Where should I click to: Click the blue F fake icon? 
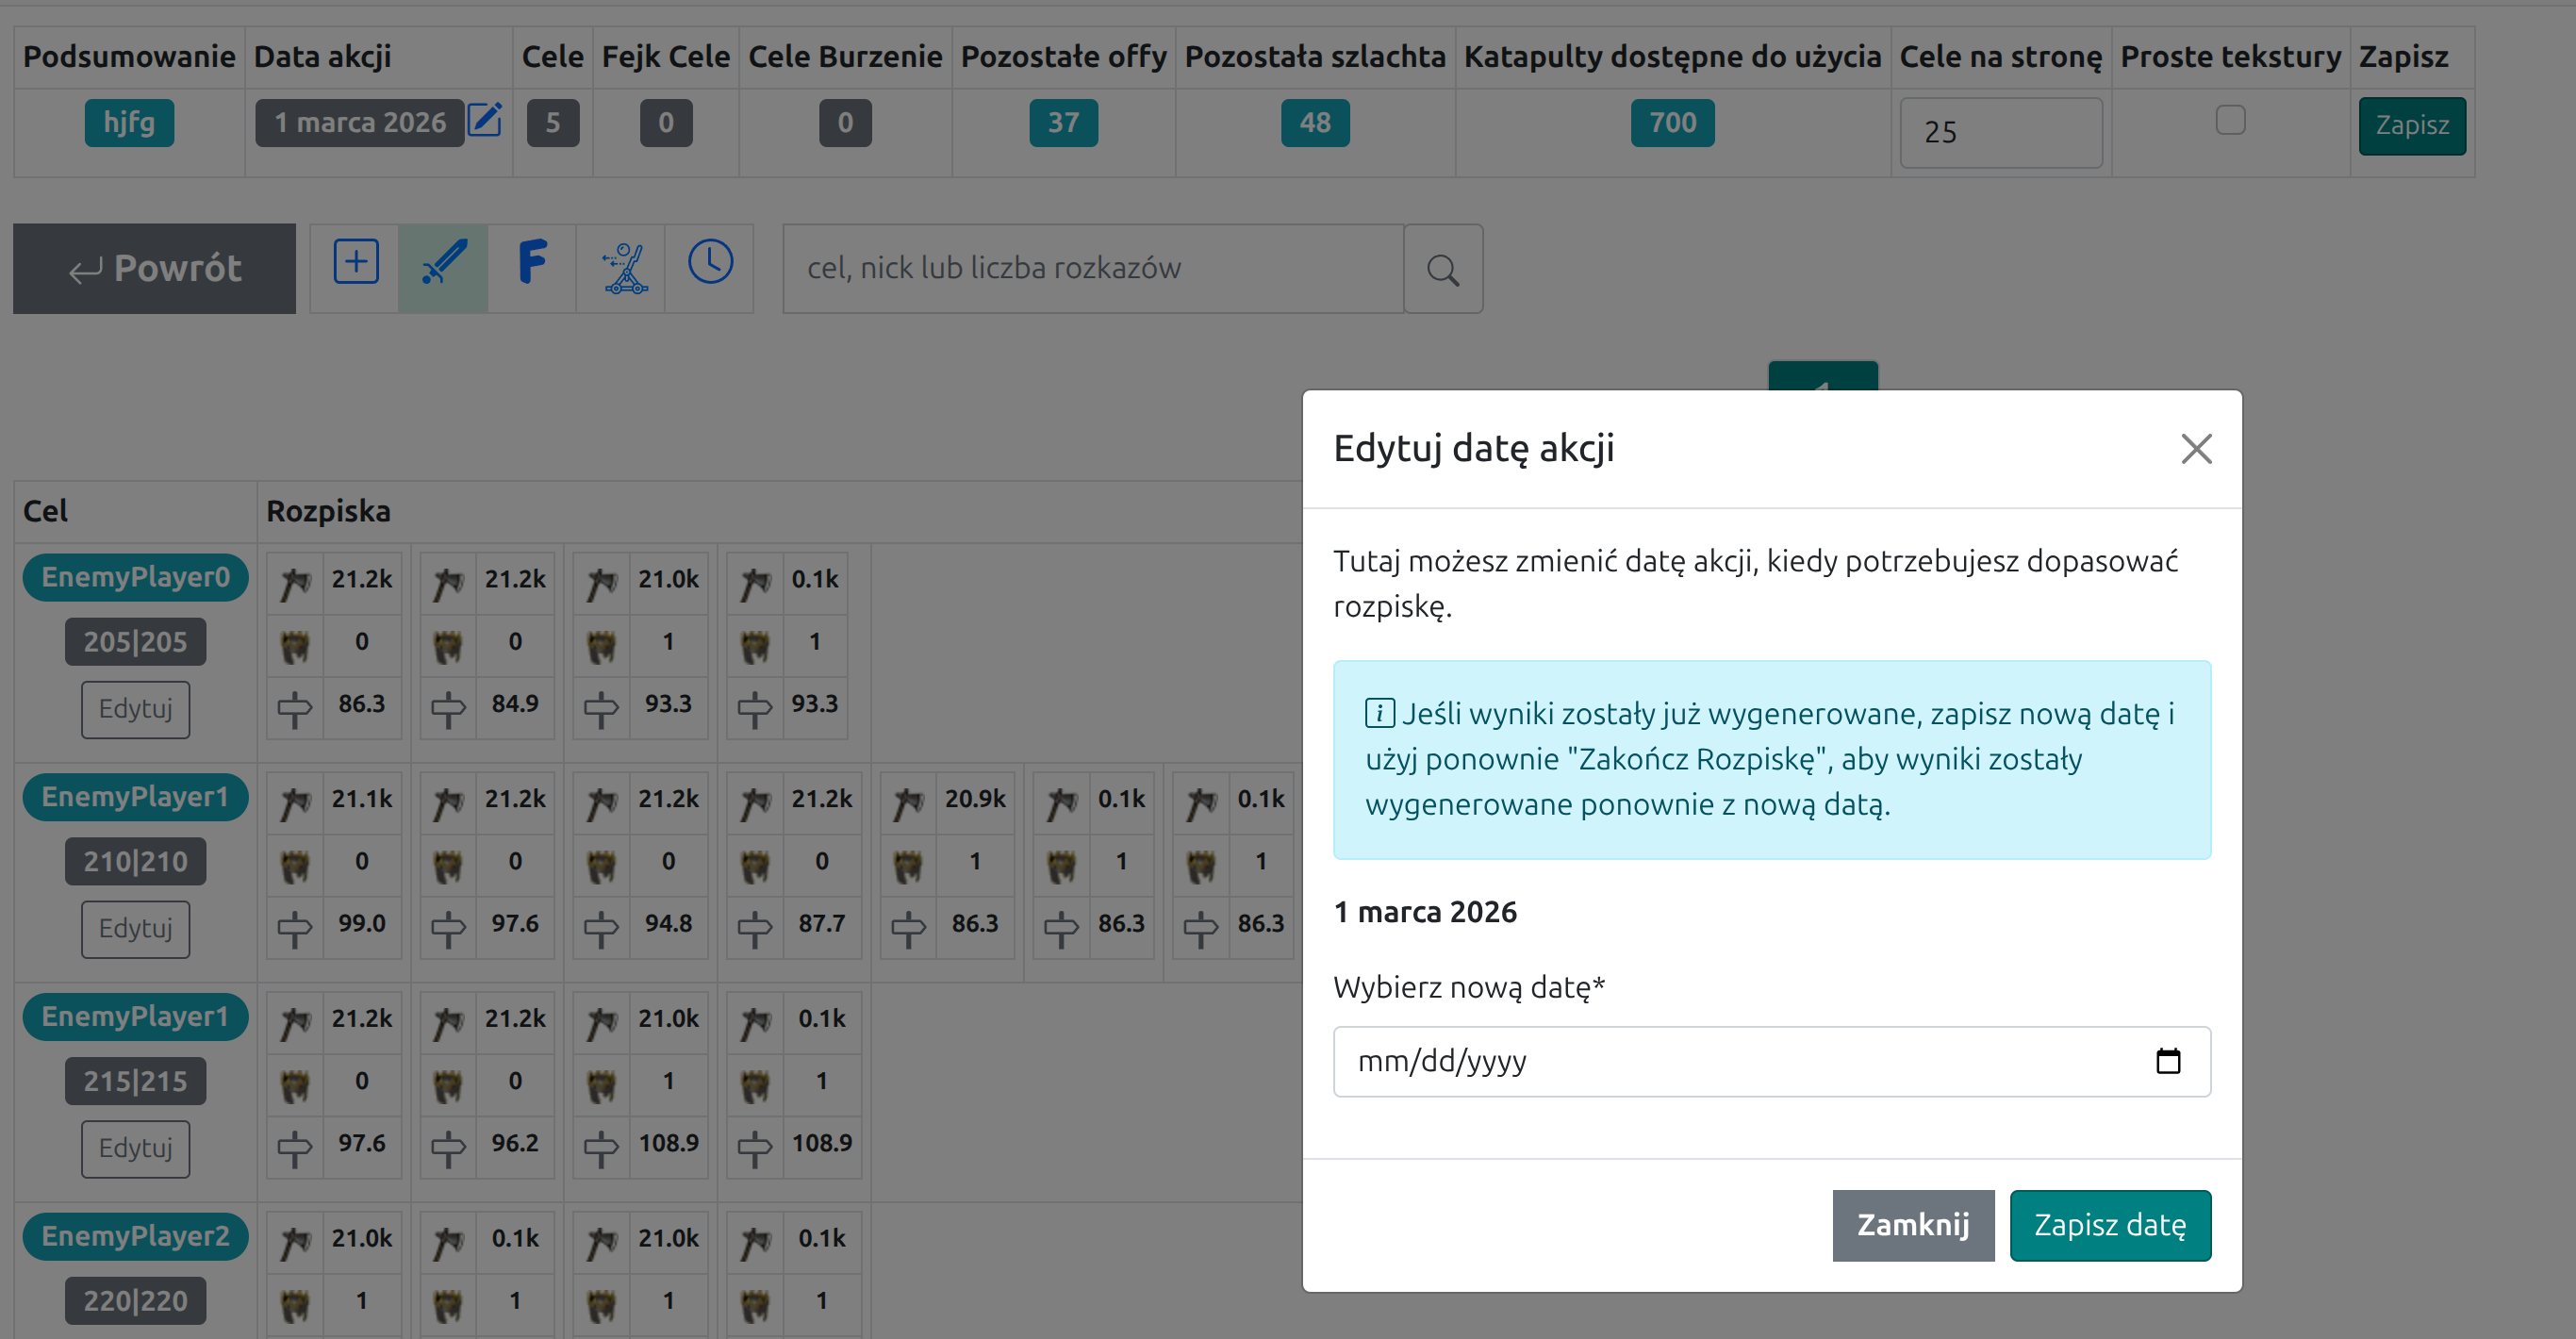click(532, 264)
